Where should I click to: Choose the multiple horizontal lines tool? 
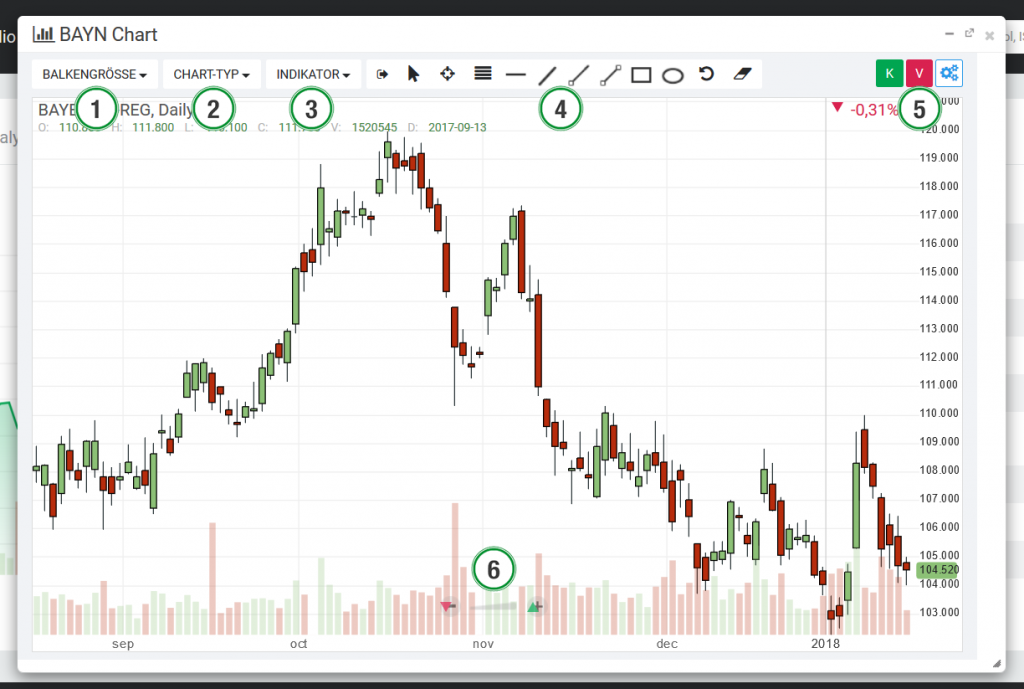[483, 73]
